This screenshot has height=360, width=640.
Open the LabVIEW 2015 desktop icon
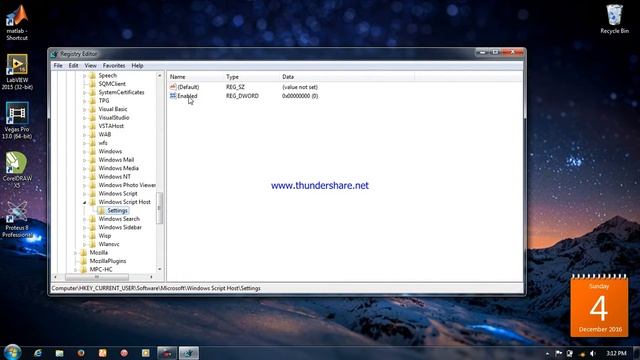[x=17, y=72]
